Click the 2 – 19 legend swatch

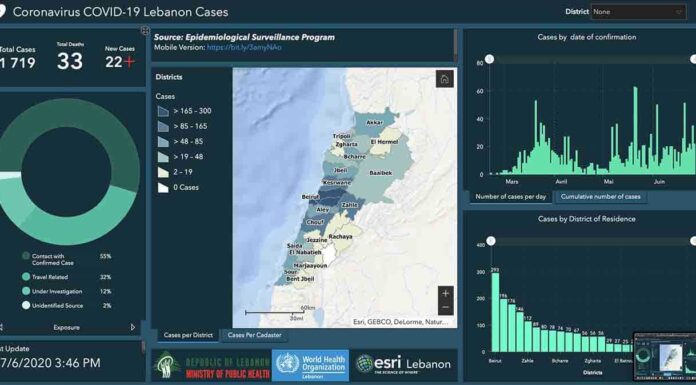point(163,172)
